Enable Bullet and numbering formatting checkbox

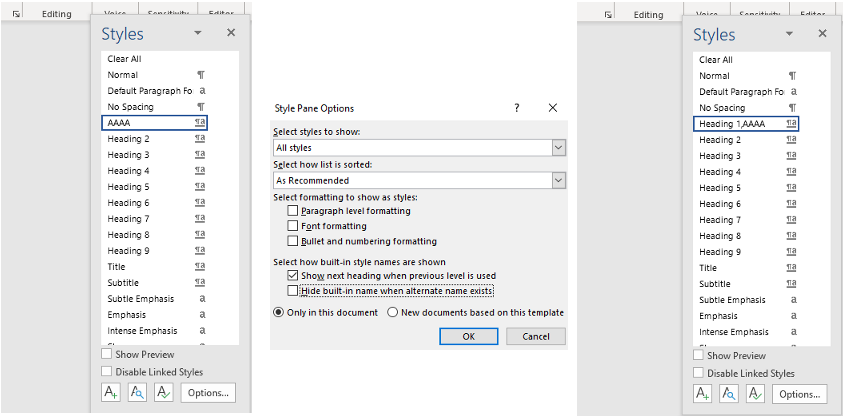coord(292,241)
